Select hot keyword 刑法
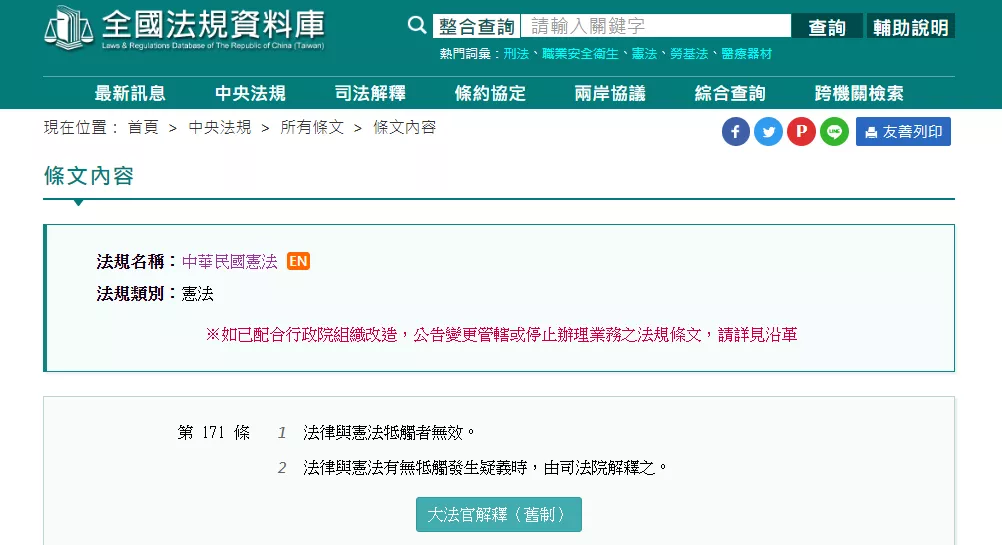The width and height of the screenshot is (1002, 545). pos(516,54)
